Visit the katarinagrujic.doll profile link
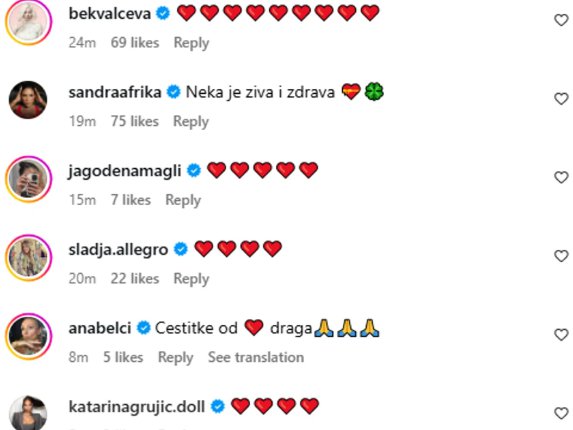Image resolution: width=573 pixels, height=430 pixels. (137, 407)
